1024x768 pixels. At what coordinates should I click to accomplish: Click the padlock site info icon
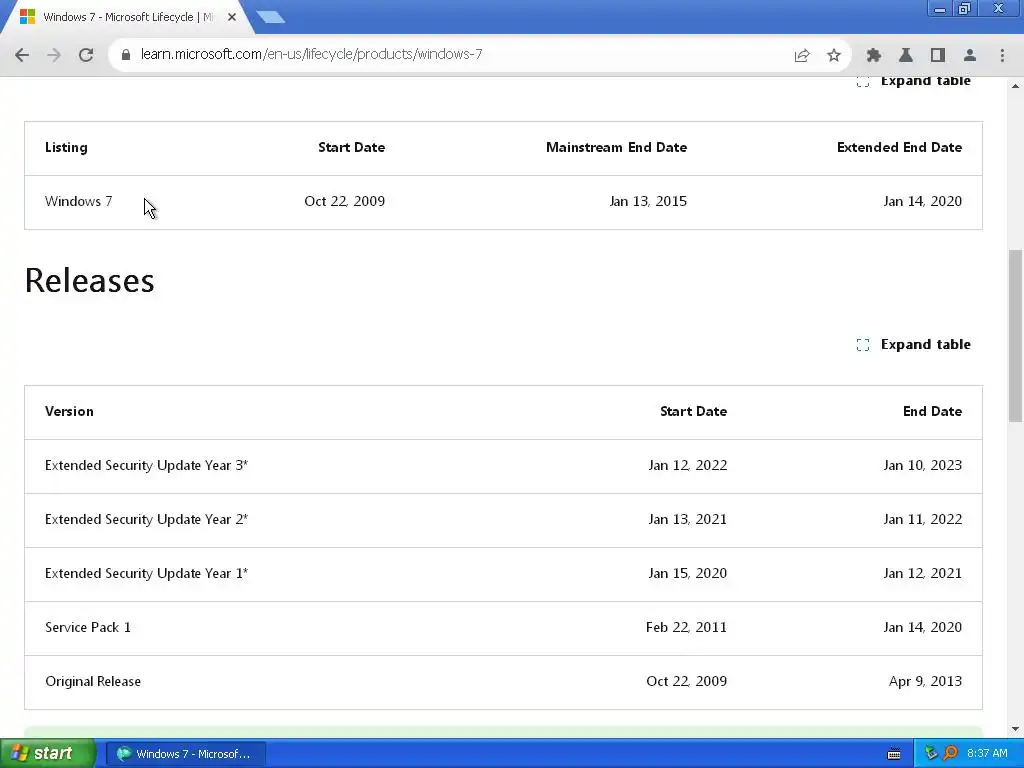(x=125, y=55)
